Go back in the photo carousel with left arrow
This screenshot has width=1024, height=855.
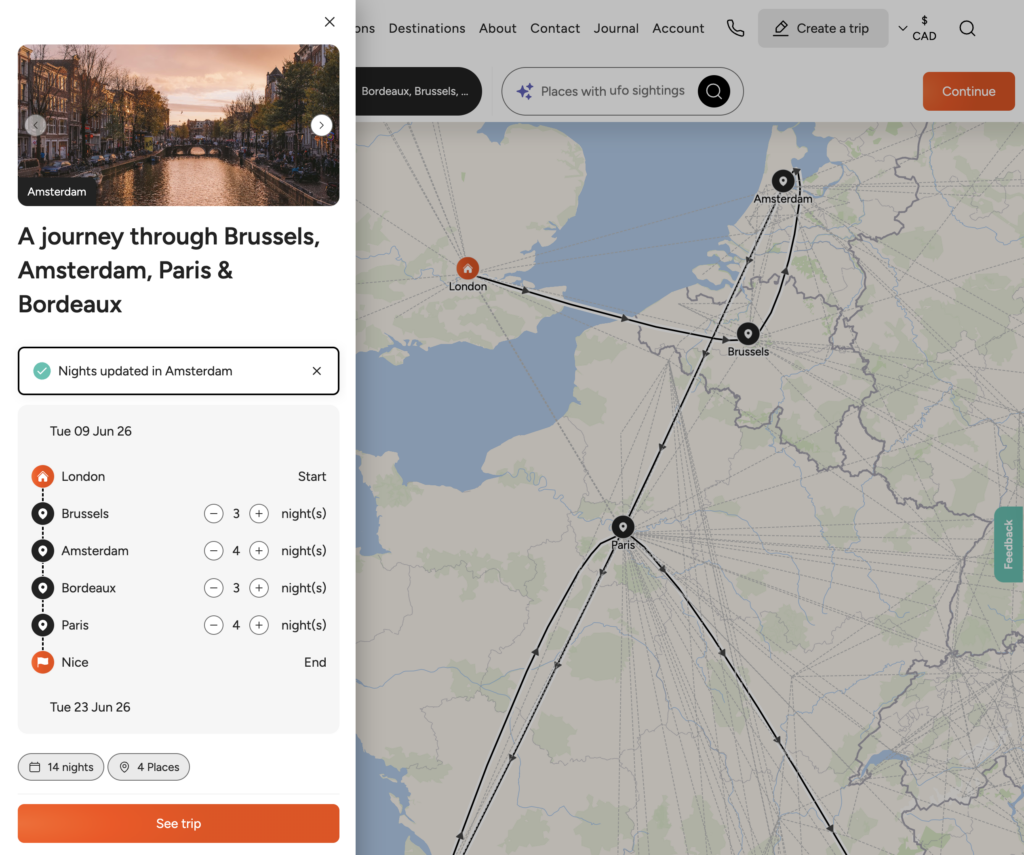click(36, 125)
